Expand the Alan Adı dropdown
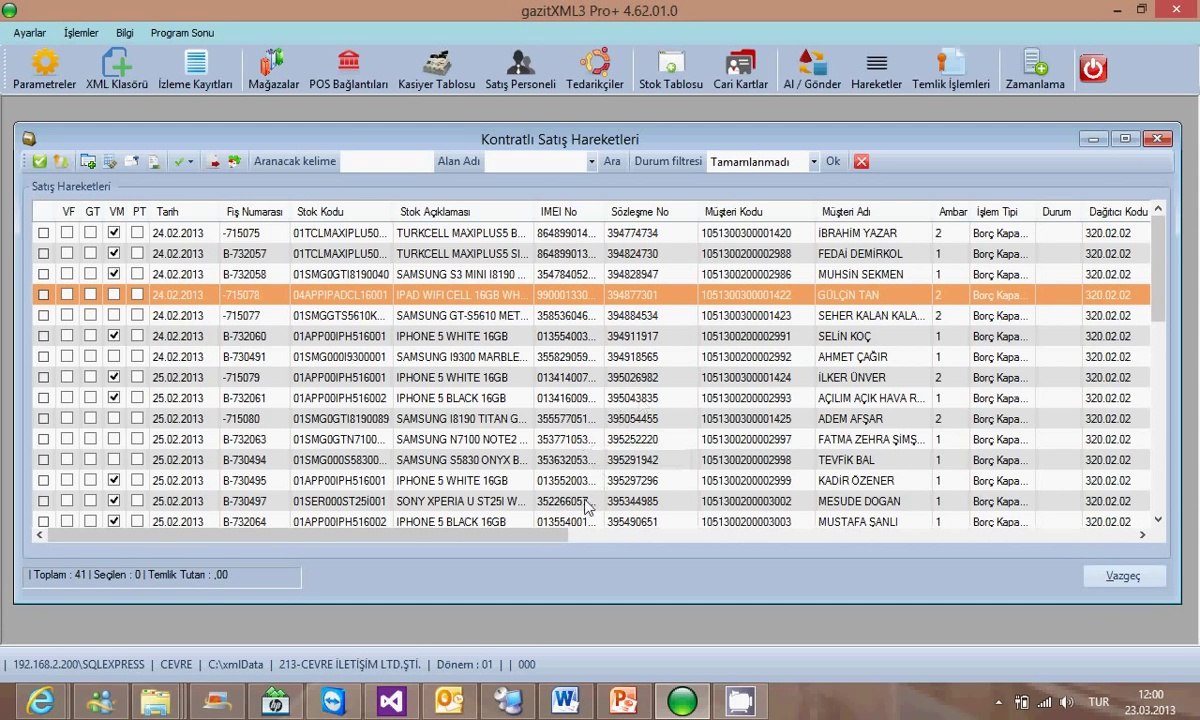The height and width of the screenshot is (720, 1200). 592,162
